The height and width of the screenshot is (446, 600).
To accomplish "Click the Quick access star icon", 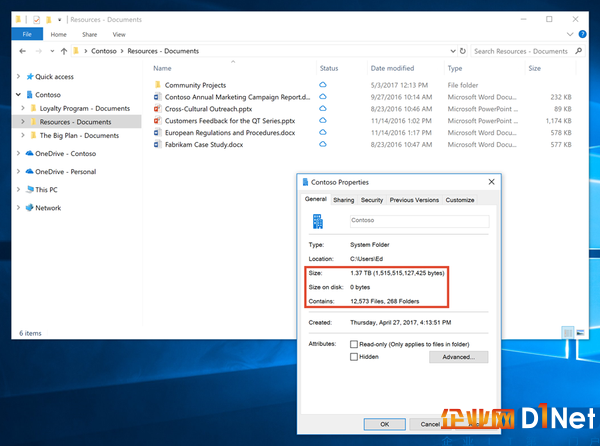I will [29, 77].
